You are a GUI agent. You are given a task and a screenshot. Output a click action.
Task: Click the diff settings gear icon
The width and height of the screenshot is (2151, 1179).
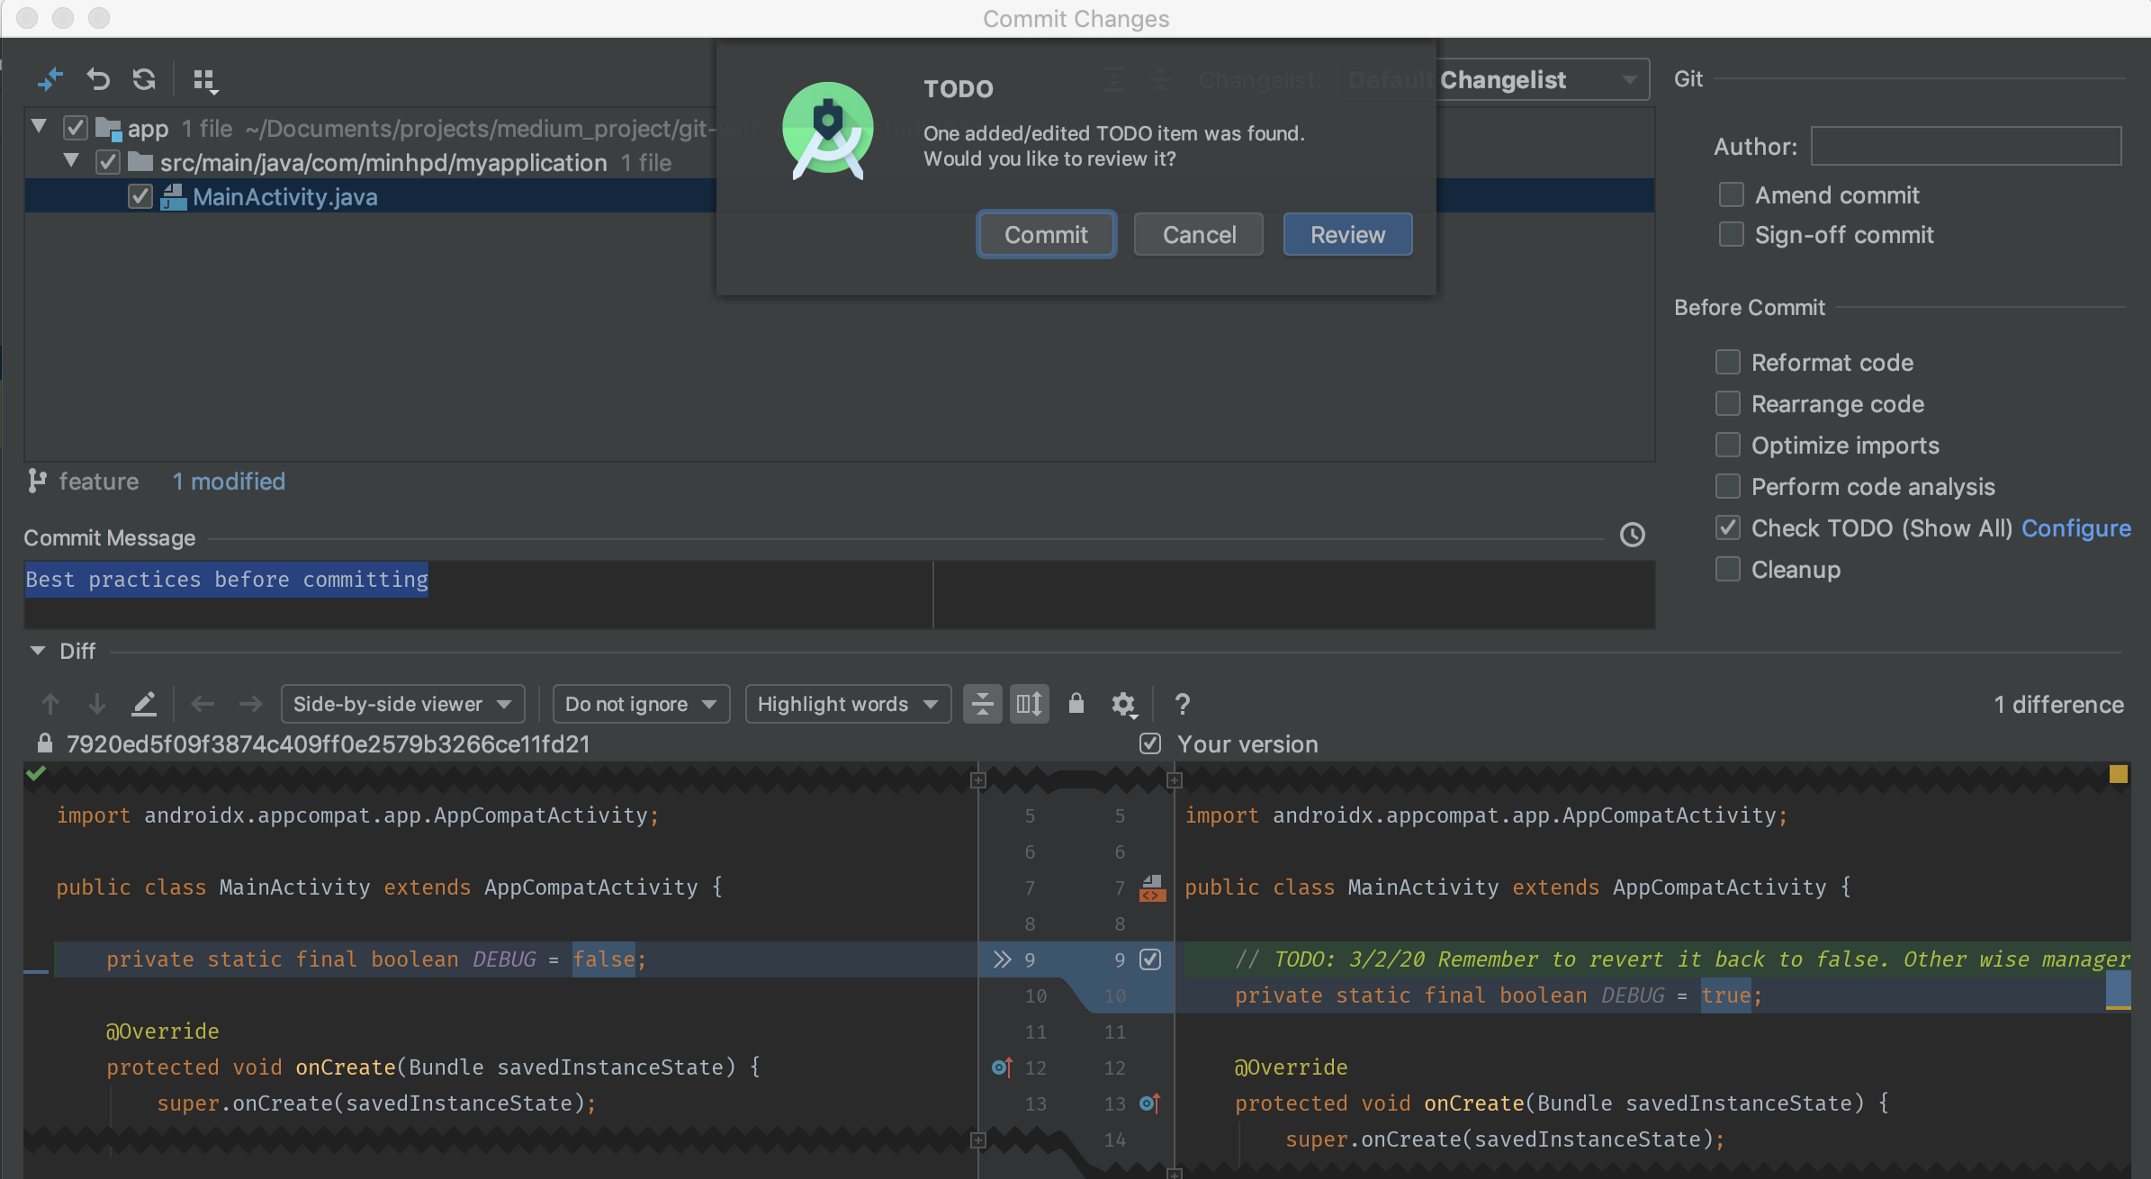tap(1123, 704)
